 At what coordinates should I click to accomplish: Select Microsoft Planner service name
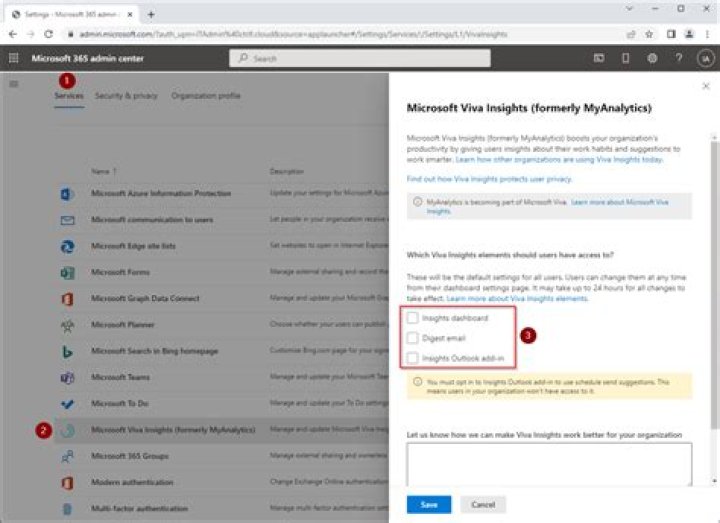coord(123,325)
